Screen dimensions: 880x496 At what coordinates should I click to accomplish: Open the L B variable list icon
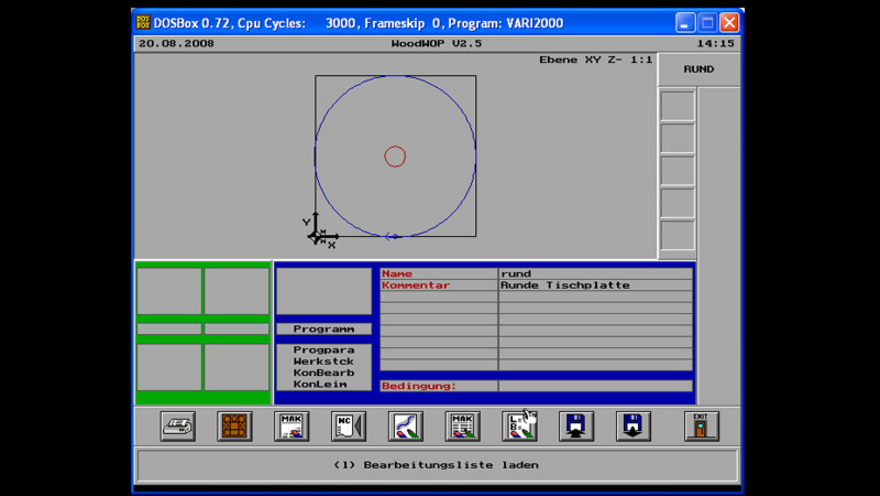pyautogui.click(x=520, y=426)
